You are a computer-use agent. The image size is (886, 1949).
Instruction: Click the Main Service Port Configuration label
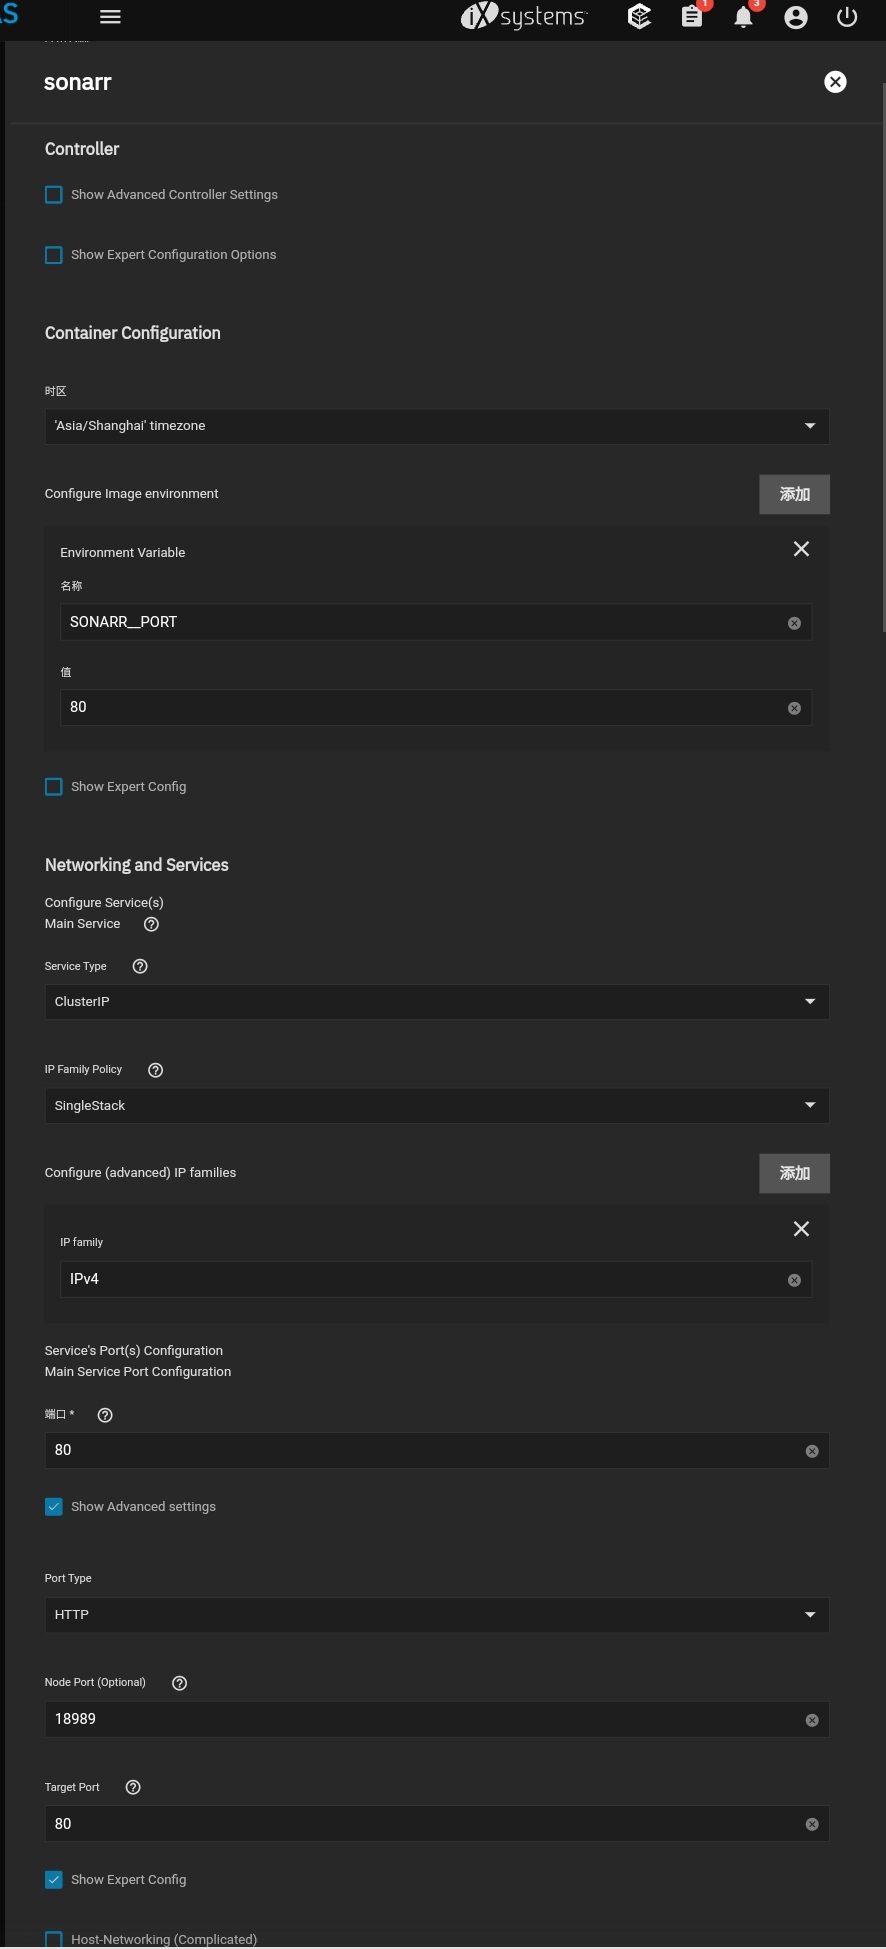[x=138, y=1372]
